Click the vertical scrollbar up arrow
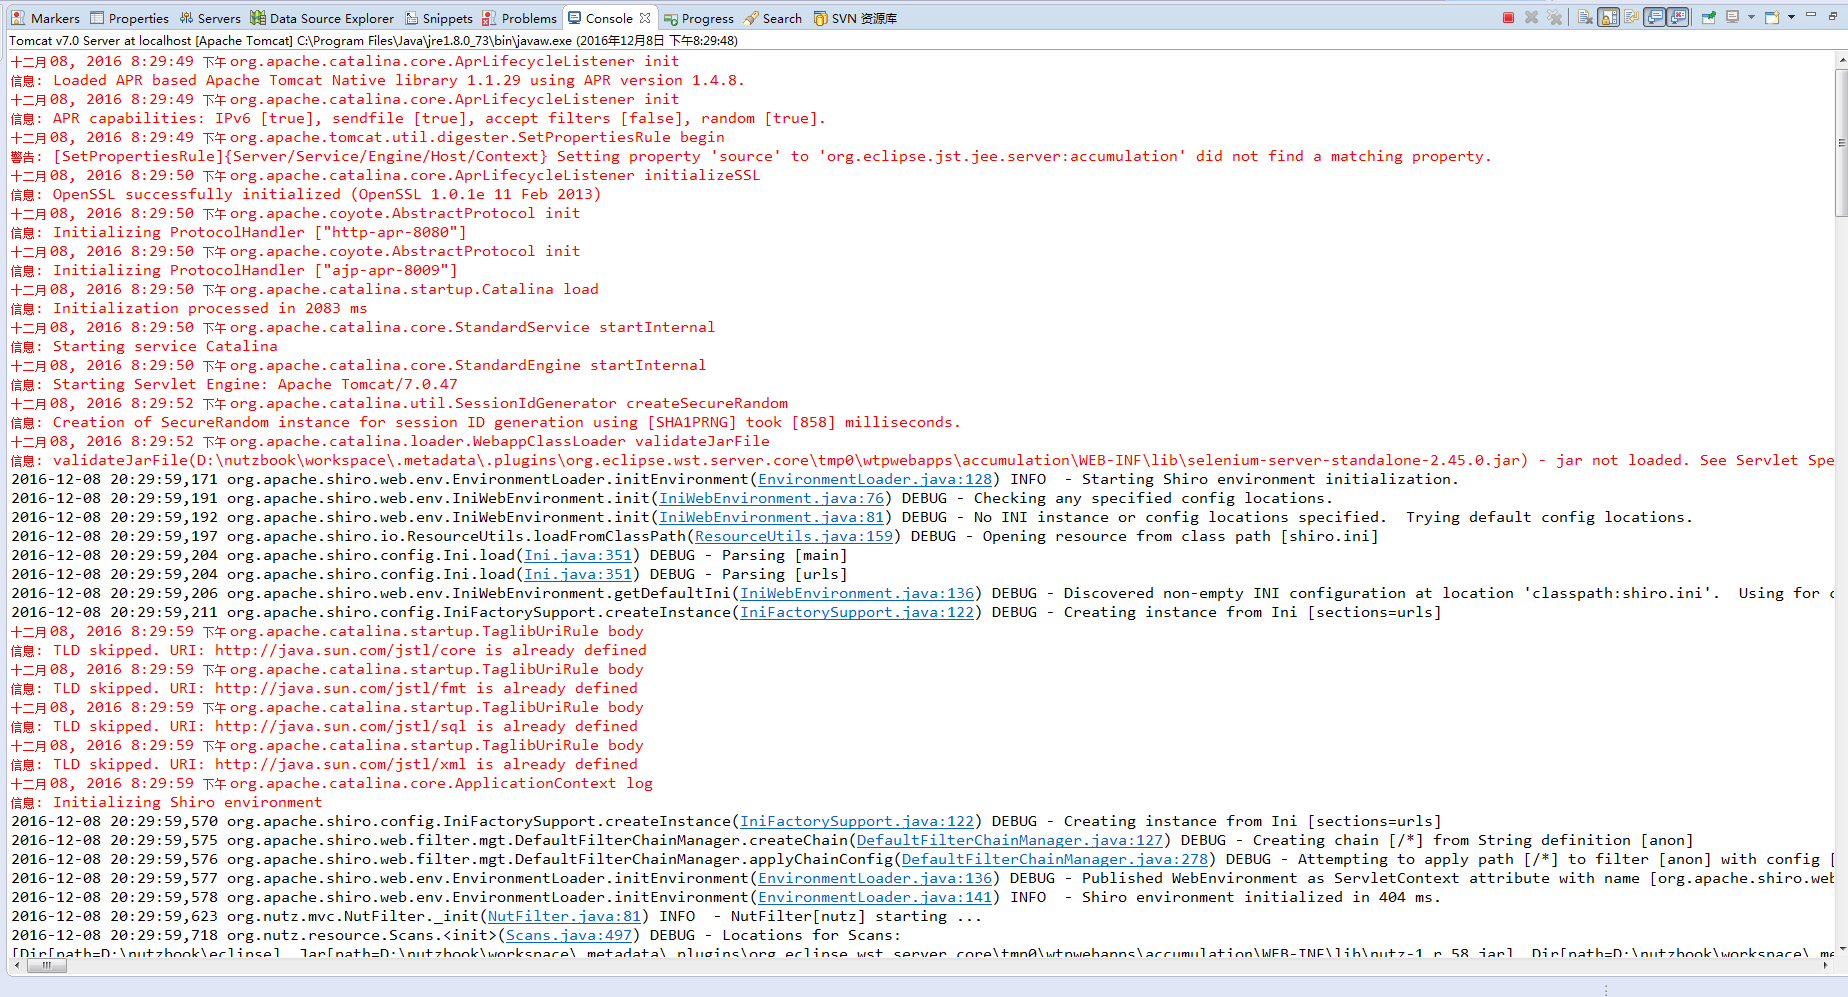Image resolution: width=1848 pixels, height=997 pixels. (1841, 60)
